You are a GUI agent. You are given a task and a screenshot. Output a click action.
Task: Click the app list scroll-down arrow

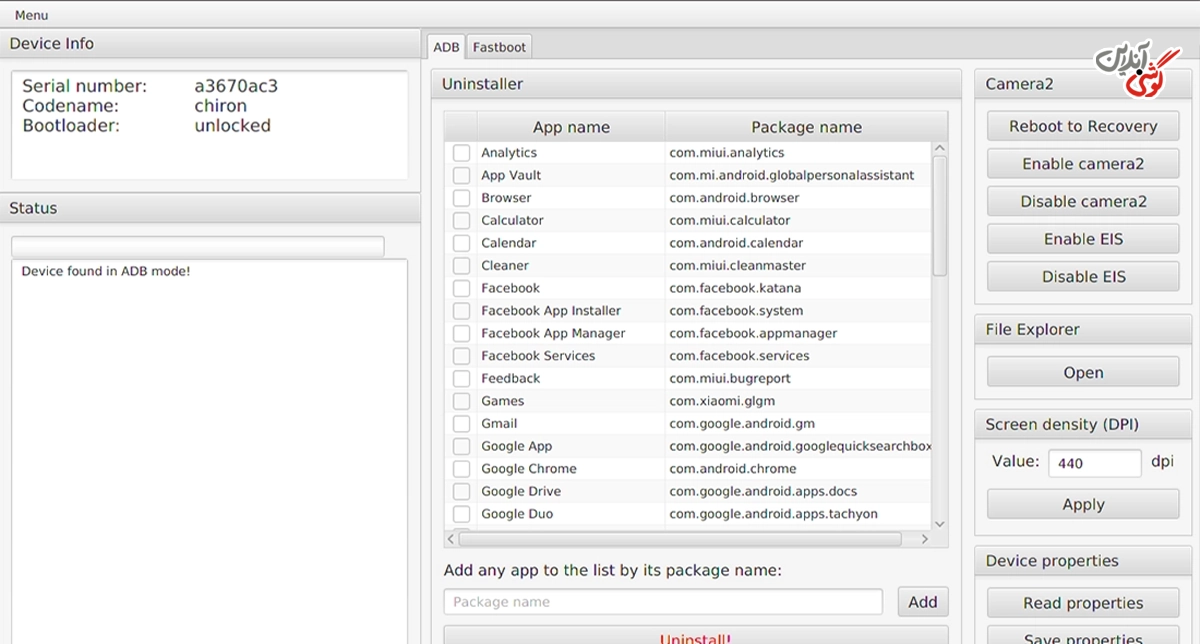(x=939, y=523)
